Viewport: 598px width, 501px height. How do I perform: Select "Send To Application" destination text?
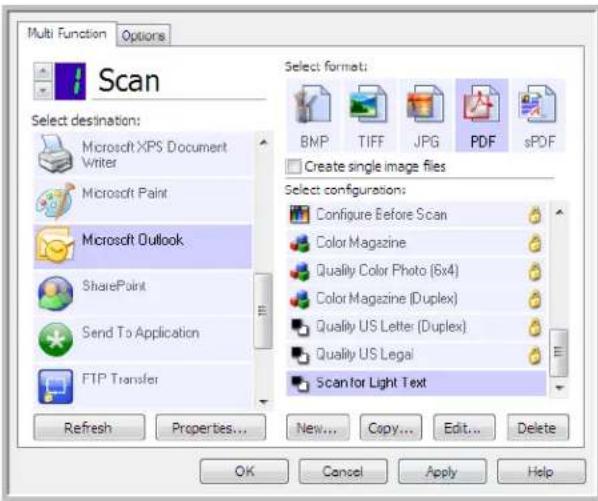coord(141,332)
